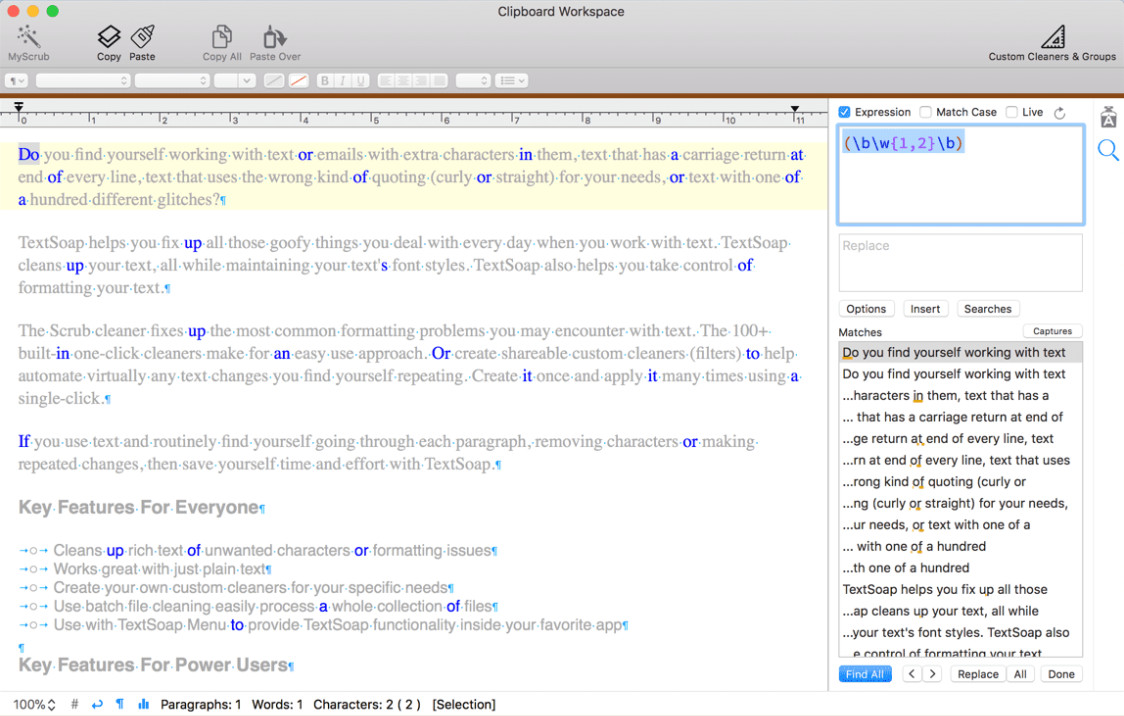Click the Replace button

tap(978, 674)
